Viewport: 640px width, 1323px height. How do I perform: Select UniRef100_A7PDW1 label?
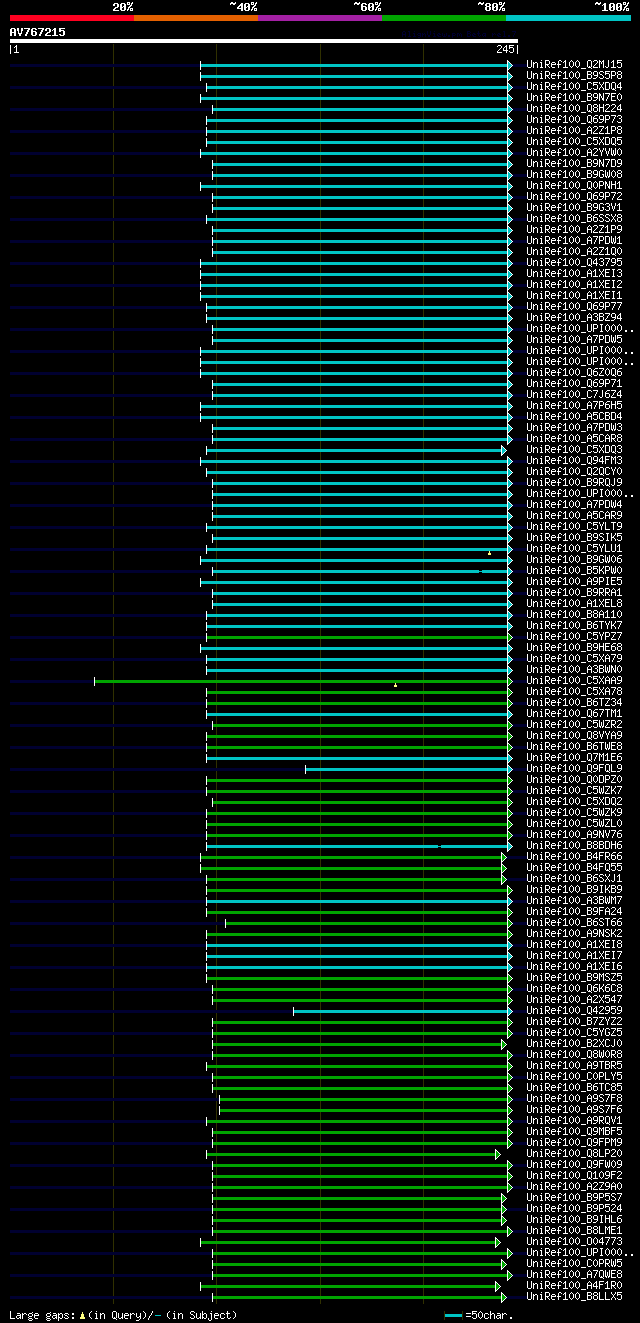574,240
